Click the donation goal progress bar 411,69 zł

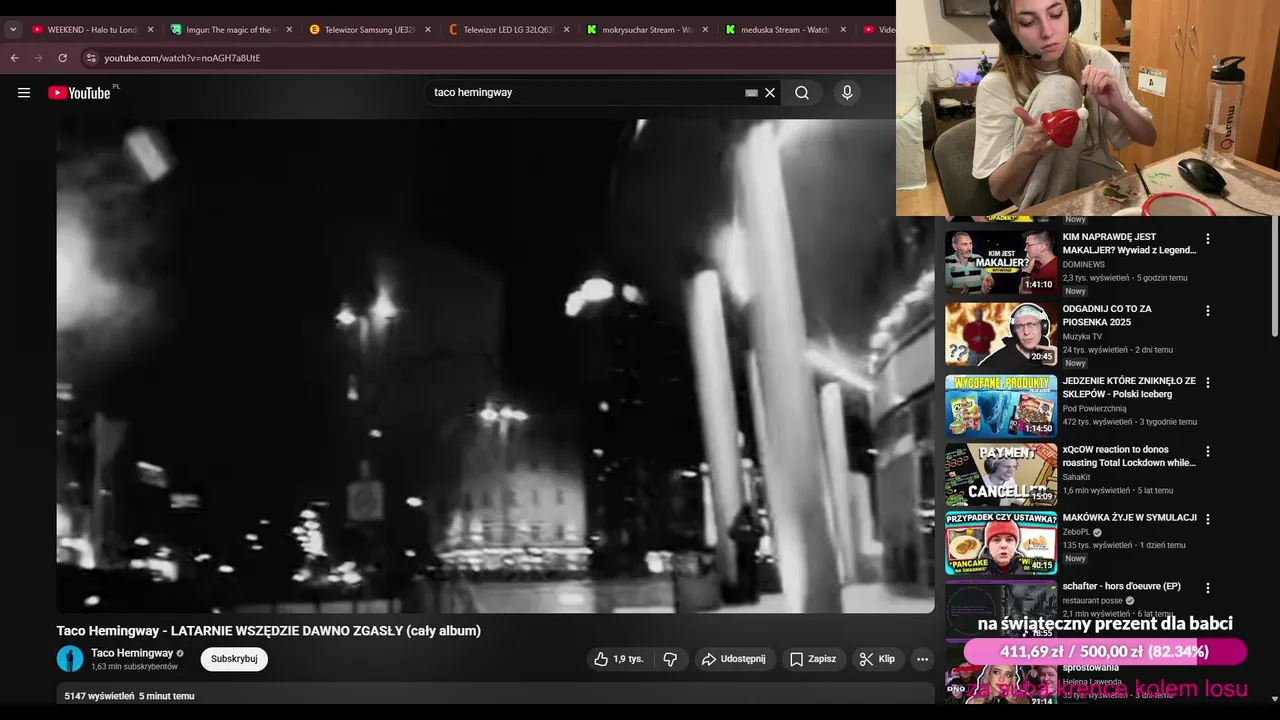point(1104,652)
